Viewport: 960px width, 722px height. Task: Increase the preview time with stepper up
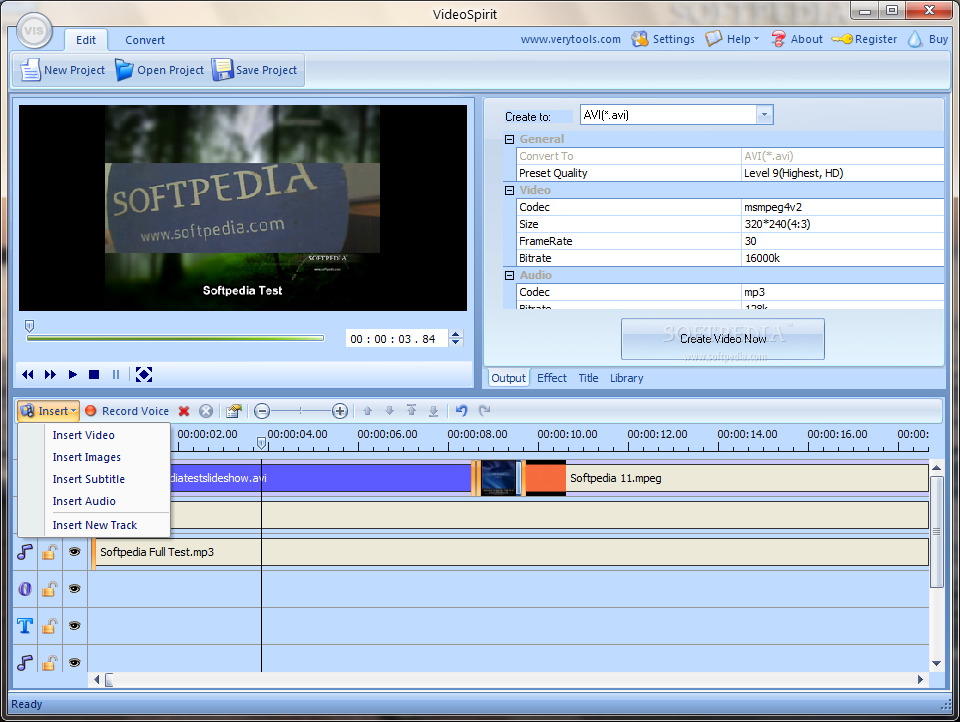[456, 334]
